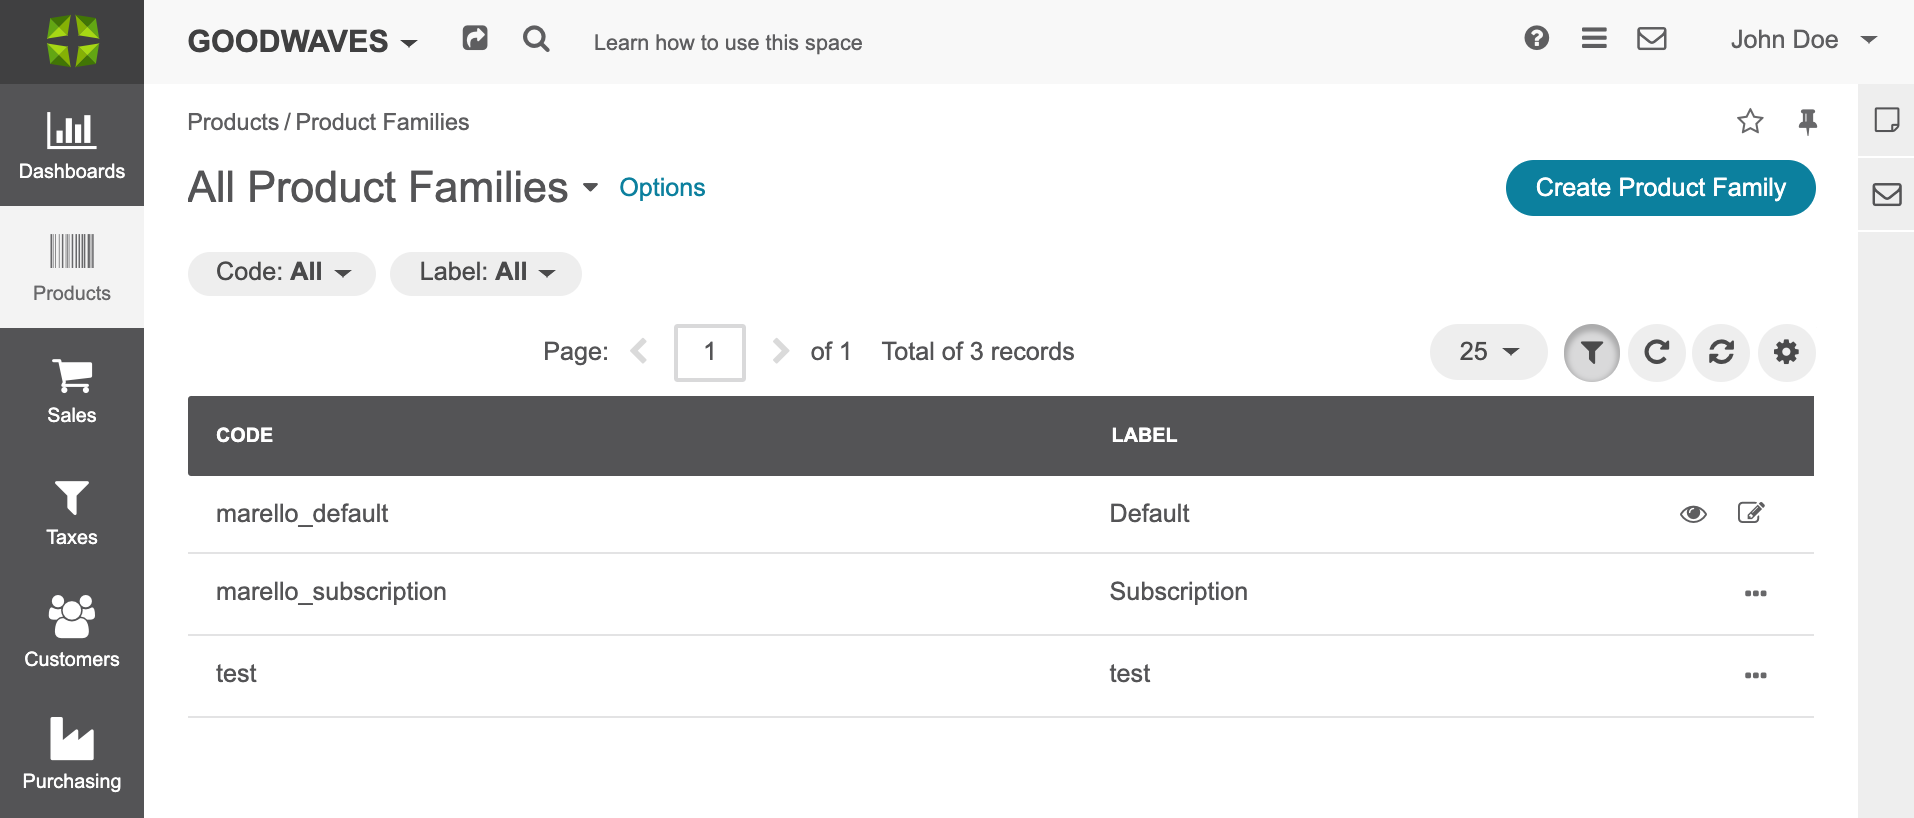Open the search magnifier
The height and width of the screenshot is (818, 1914).
point(536,39)
